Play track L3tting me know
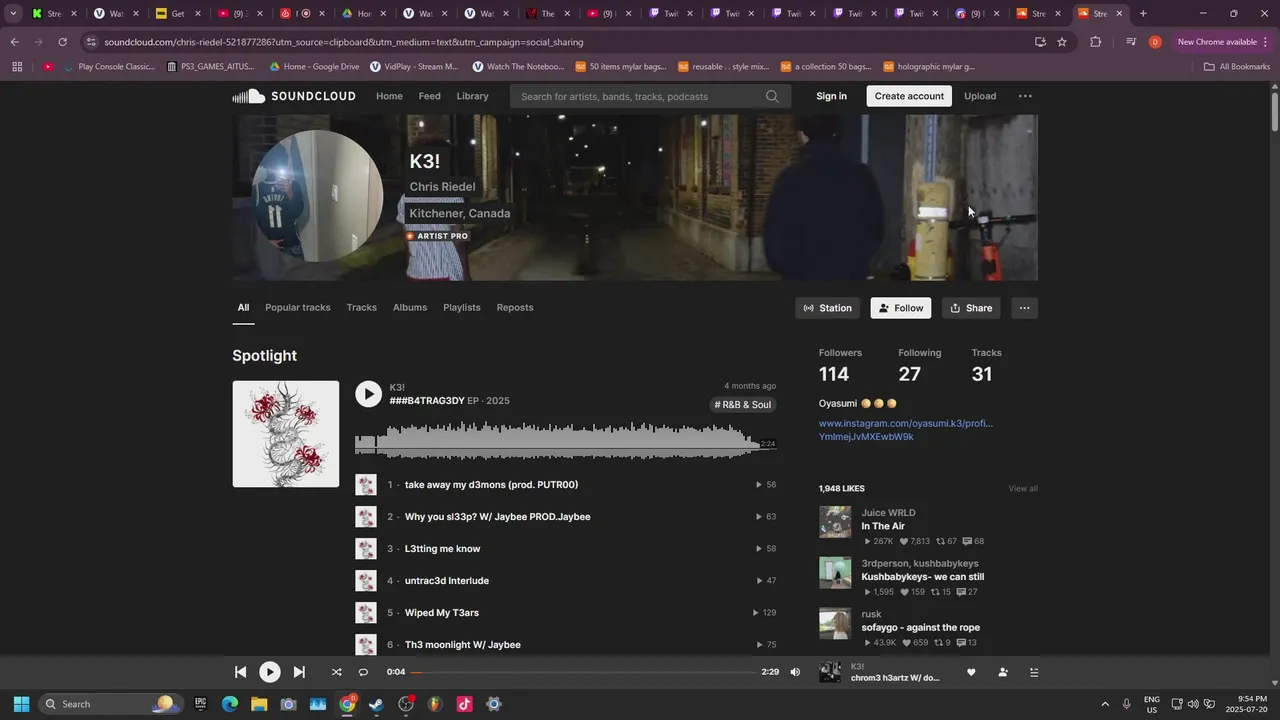Screen dimensions: 1280x720 tap(442, 549)
